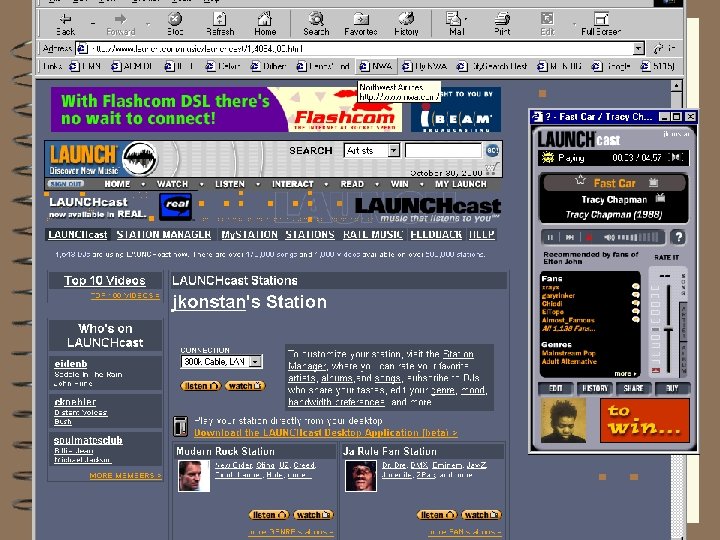Stop the page from loading
This screenshot has width=720, height=540.
(x=175, y=24)
